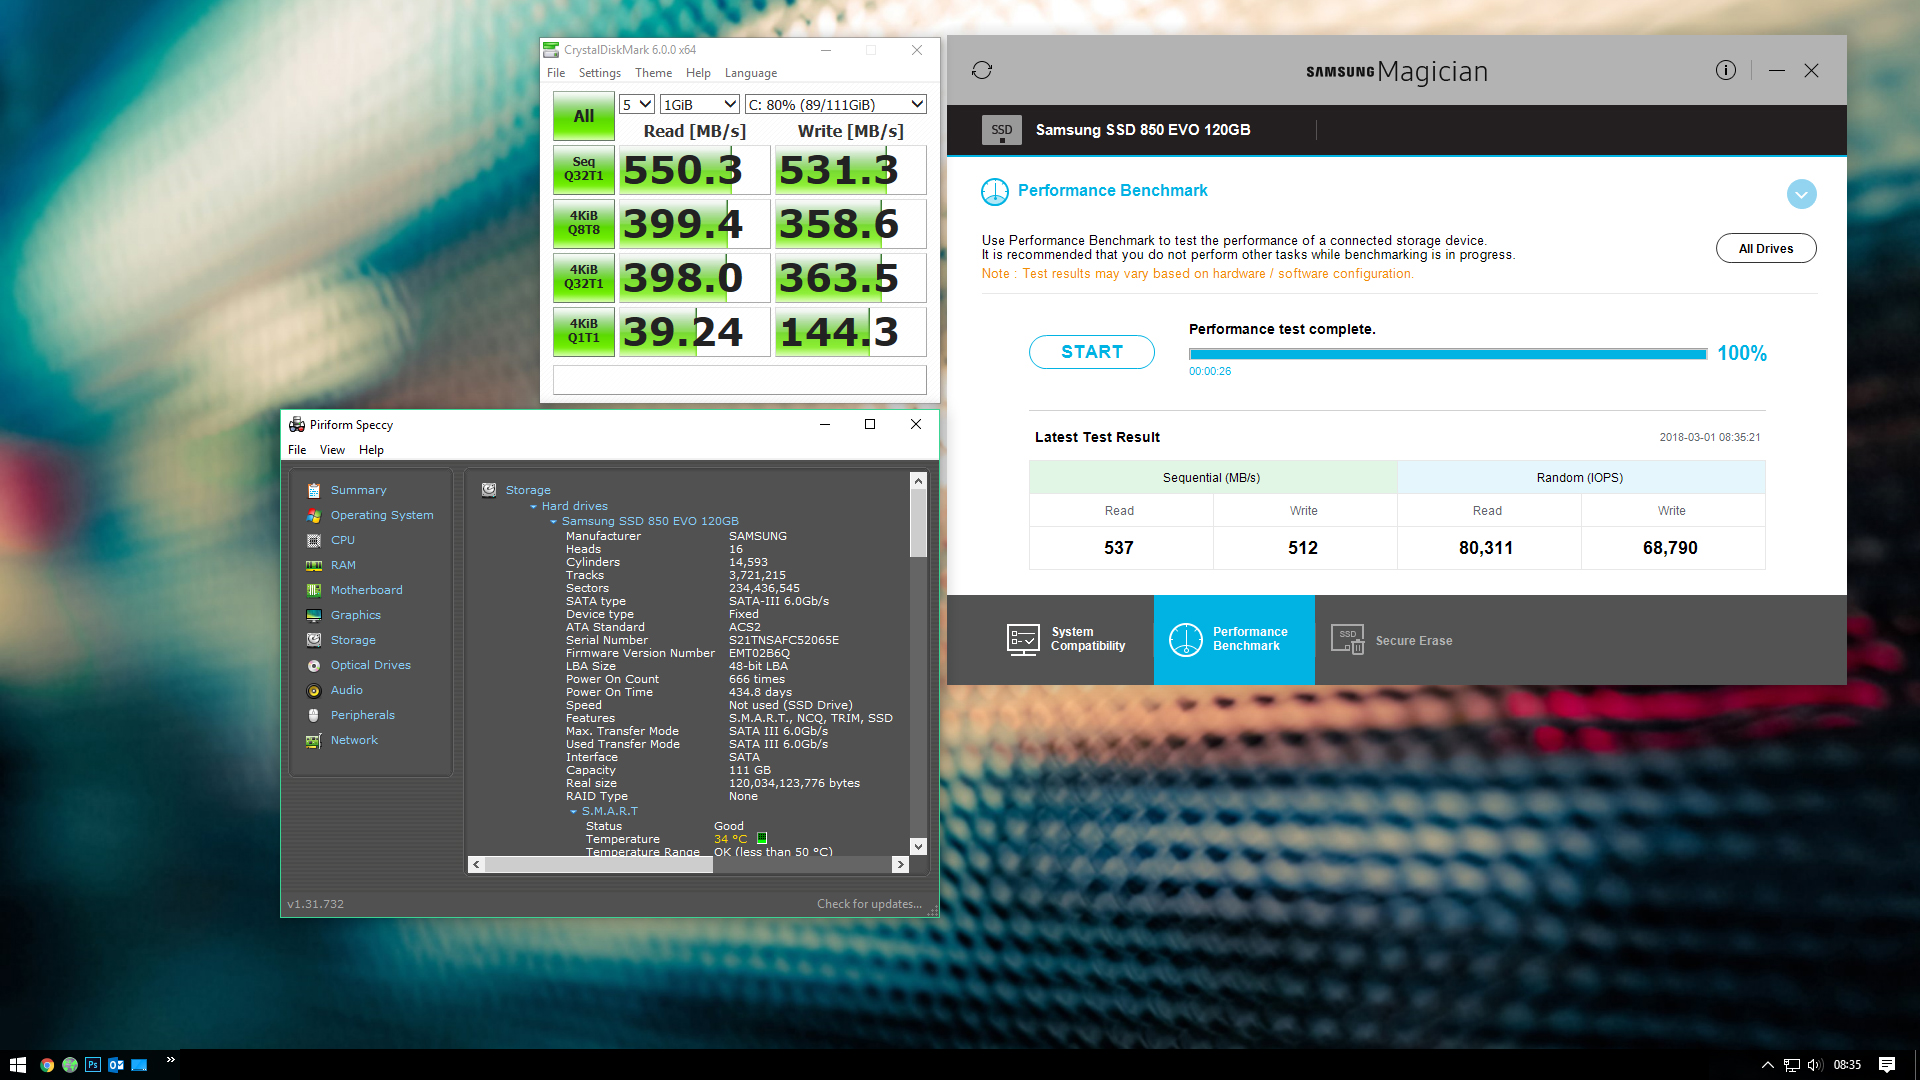The width and height of the screenshot is (1920, 1080).
Task: Collapse the S.M.A.R.T tree node
Action: pyautogui.click(x=573, y=812)
